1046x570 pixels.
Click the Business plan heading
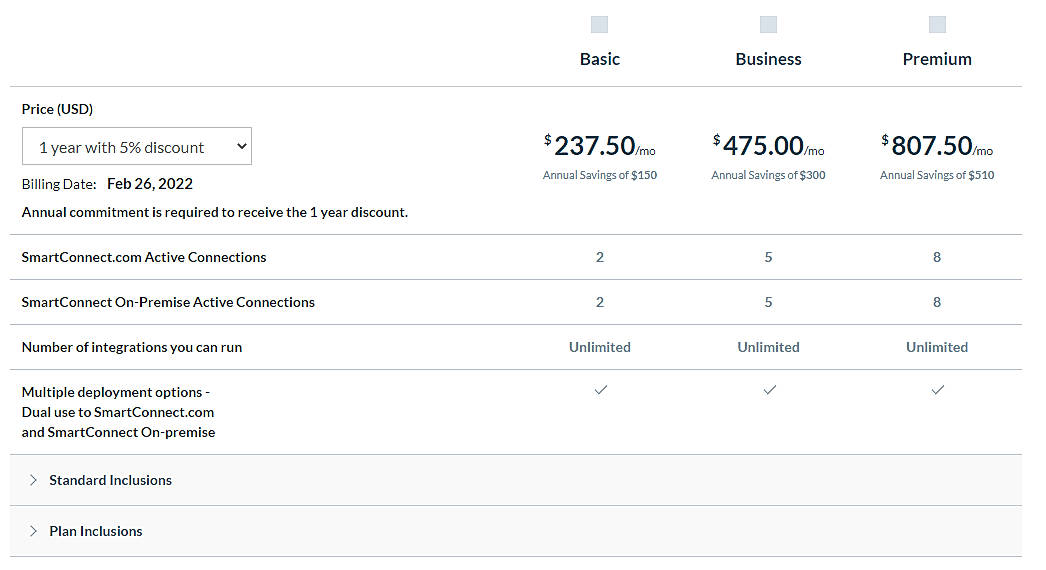pyautogui.click(x=768, y=59)
